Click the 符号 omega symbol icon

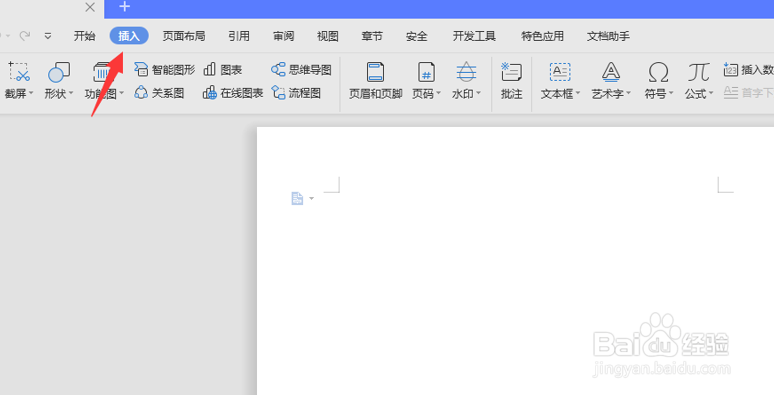(658, 72)
